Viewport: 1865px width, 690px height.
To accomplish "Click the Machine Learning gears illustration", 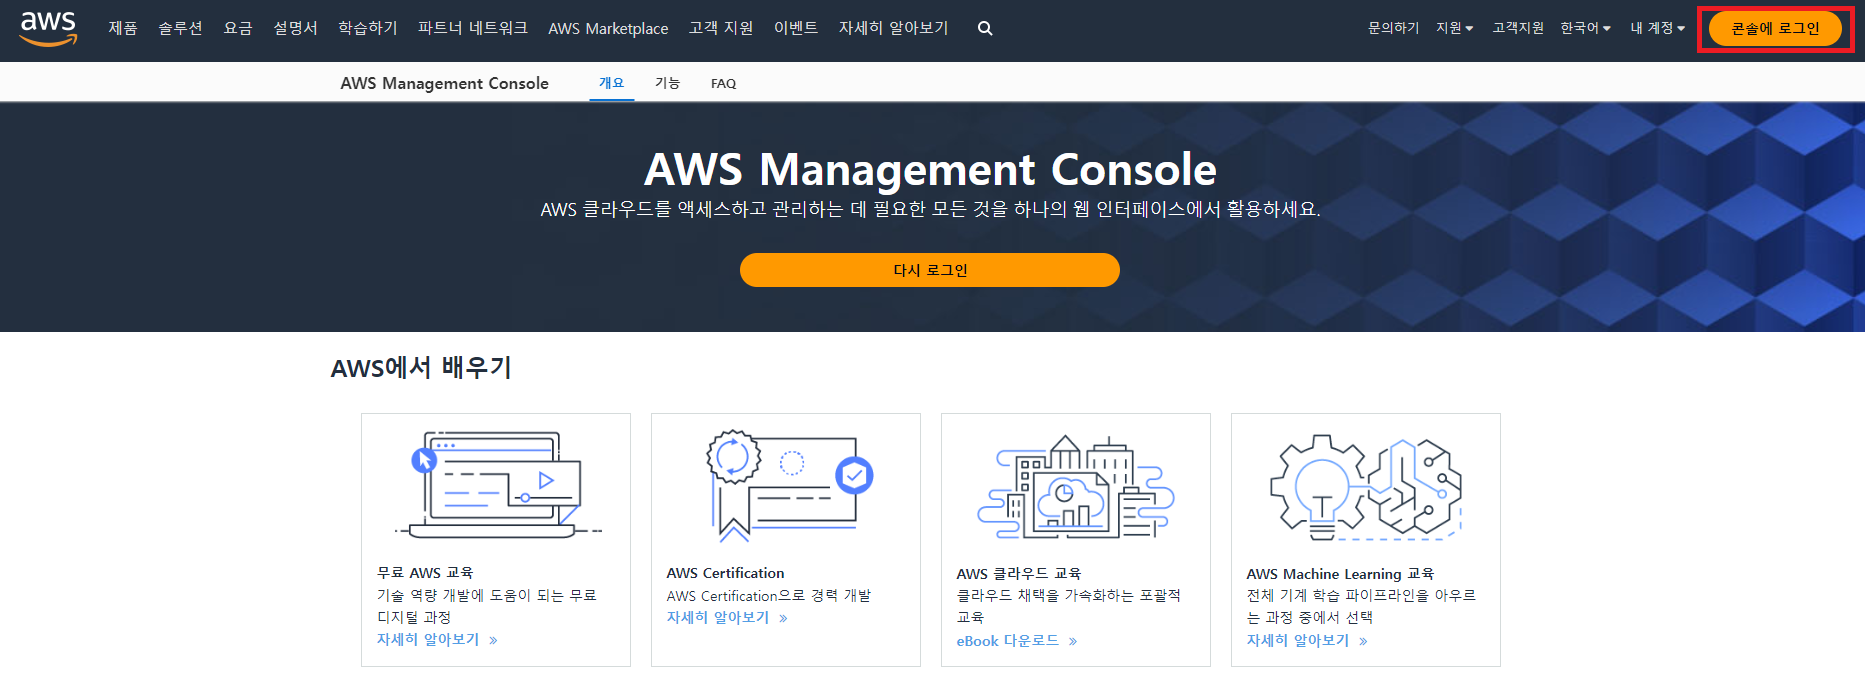I will pyautogui.click(x=1366, y=488).
